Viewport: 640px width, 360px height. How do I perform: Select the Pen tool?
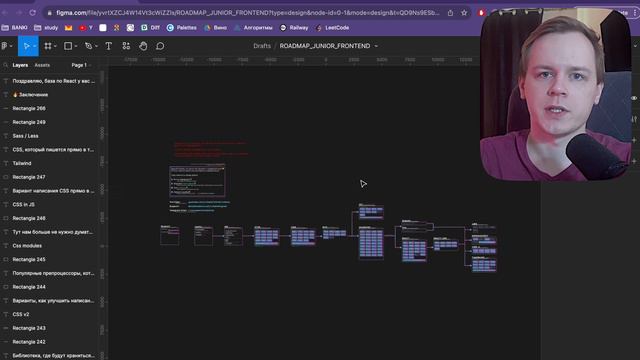click(88, 46)
